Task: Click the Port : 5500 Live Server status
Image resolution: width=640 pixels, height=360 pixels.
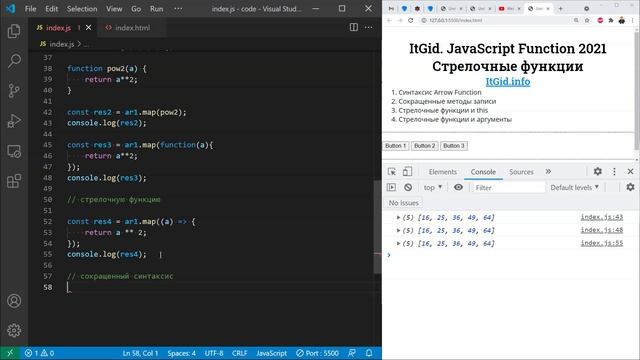Action: [317, 353]
